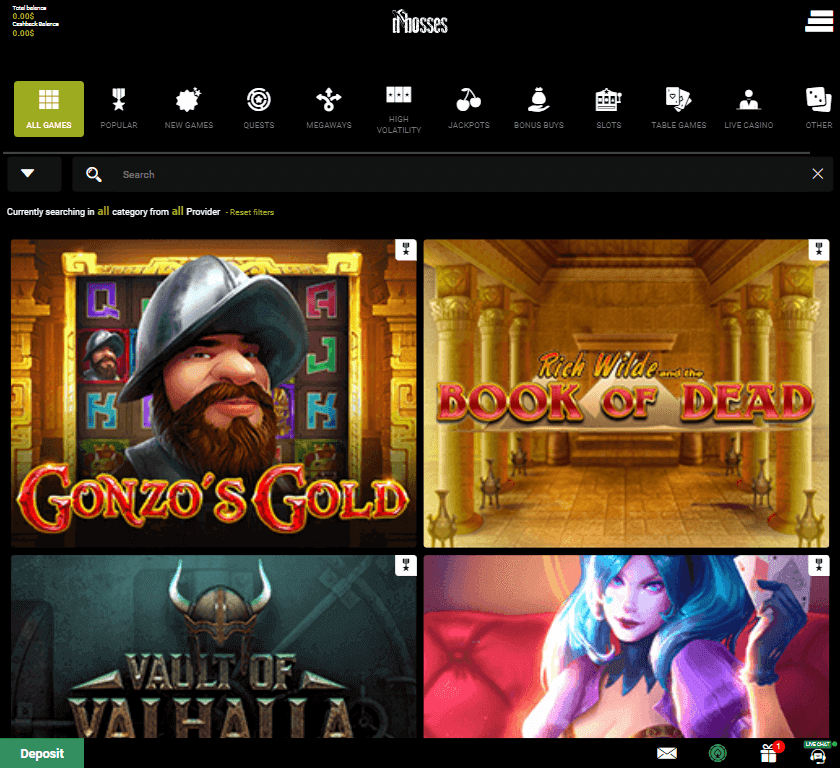The height and width of the screenshot is (768, 840).
Task: Open the Book of Dead game
Action: pyautogui.click(x=626, y=393)
